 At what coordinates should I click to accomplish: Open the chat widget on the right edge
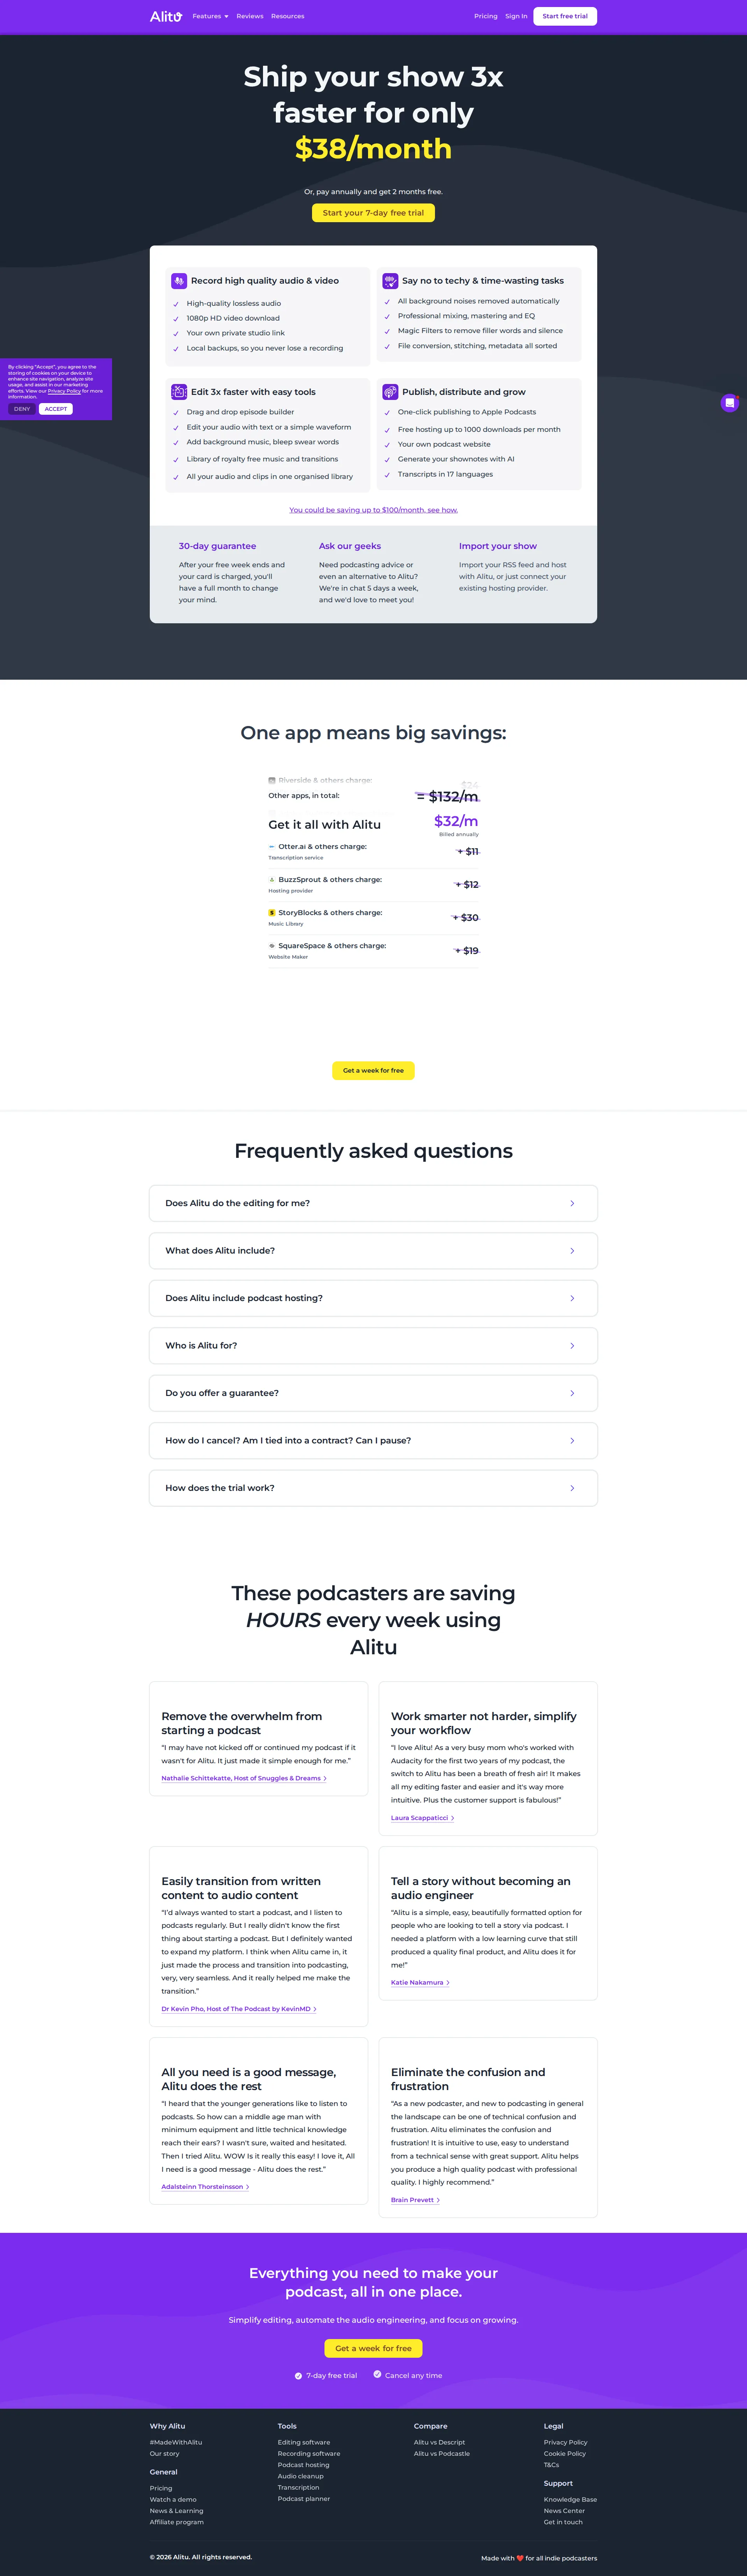(x=730, y=403)
